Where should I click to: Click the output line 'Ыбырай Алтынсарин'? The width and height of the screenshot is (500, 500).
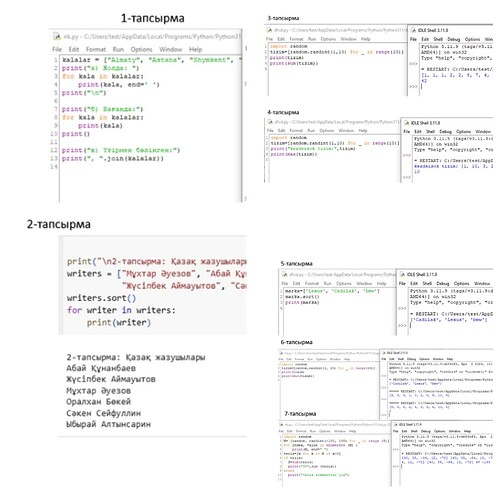[108, 424]
